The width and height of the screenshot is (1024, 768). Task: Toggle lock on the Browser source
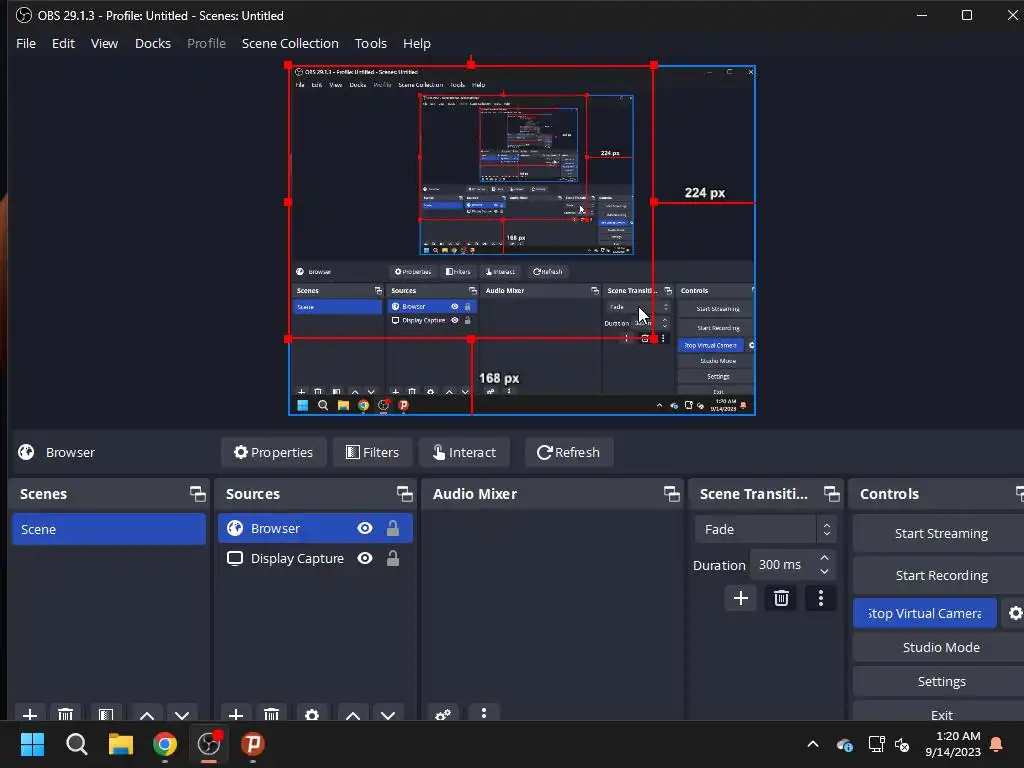(x=392, y=528)
